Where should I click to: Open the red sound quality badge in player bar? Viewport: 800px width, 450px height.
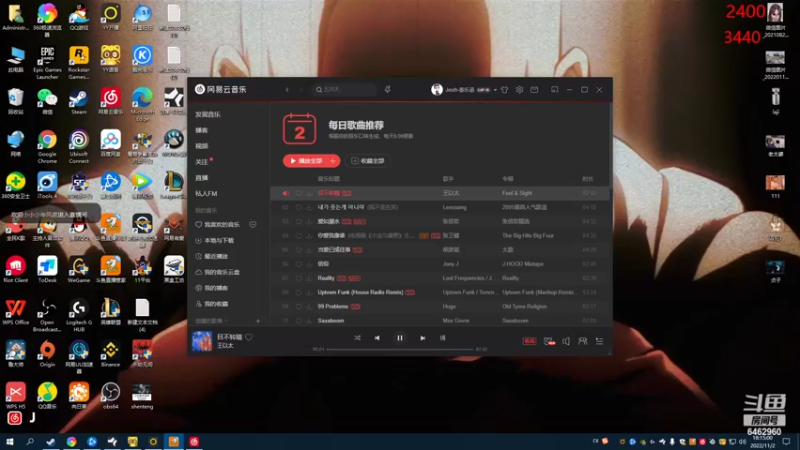[x=529, y=341]
